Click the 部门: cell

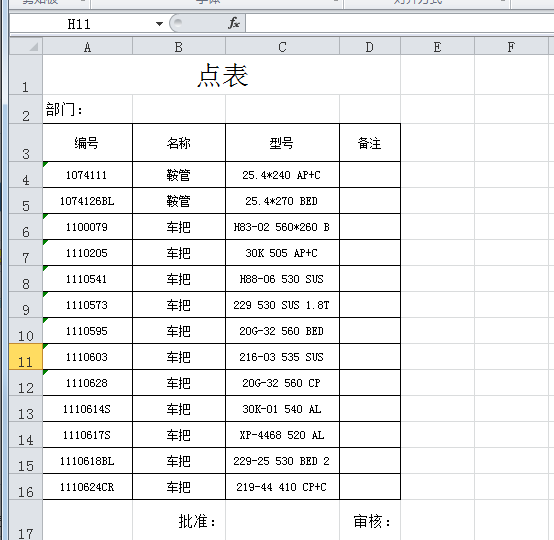[88, 109]
